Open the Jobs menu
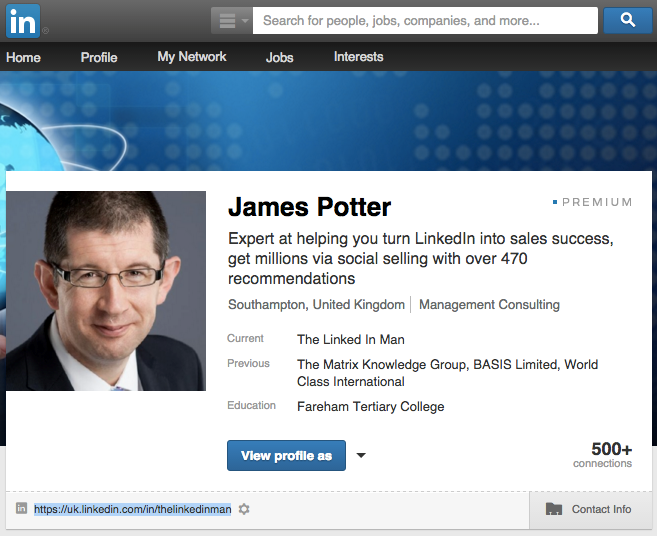The image size is (657, 536). click(279, 57)
